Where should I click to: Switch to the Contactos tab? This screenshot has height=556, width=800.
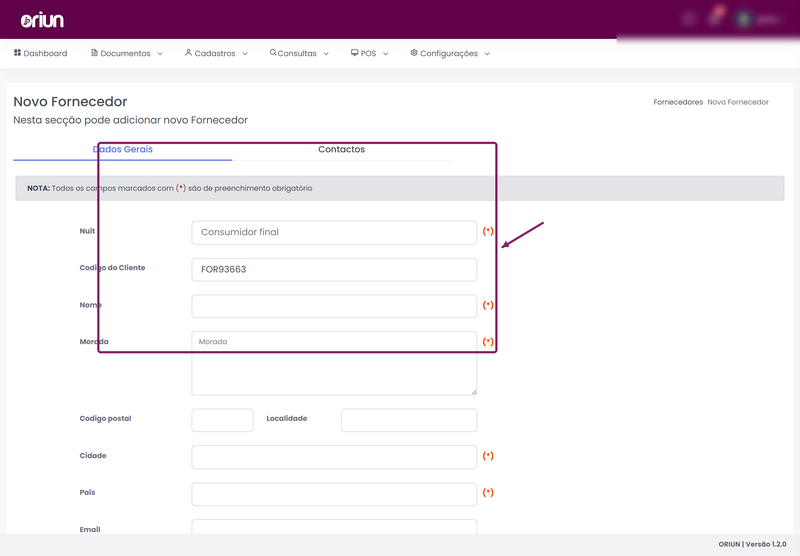[341, 149]
